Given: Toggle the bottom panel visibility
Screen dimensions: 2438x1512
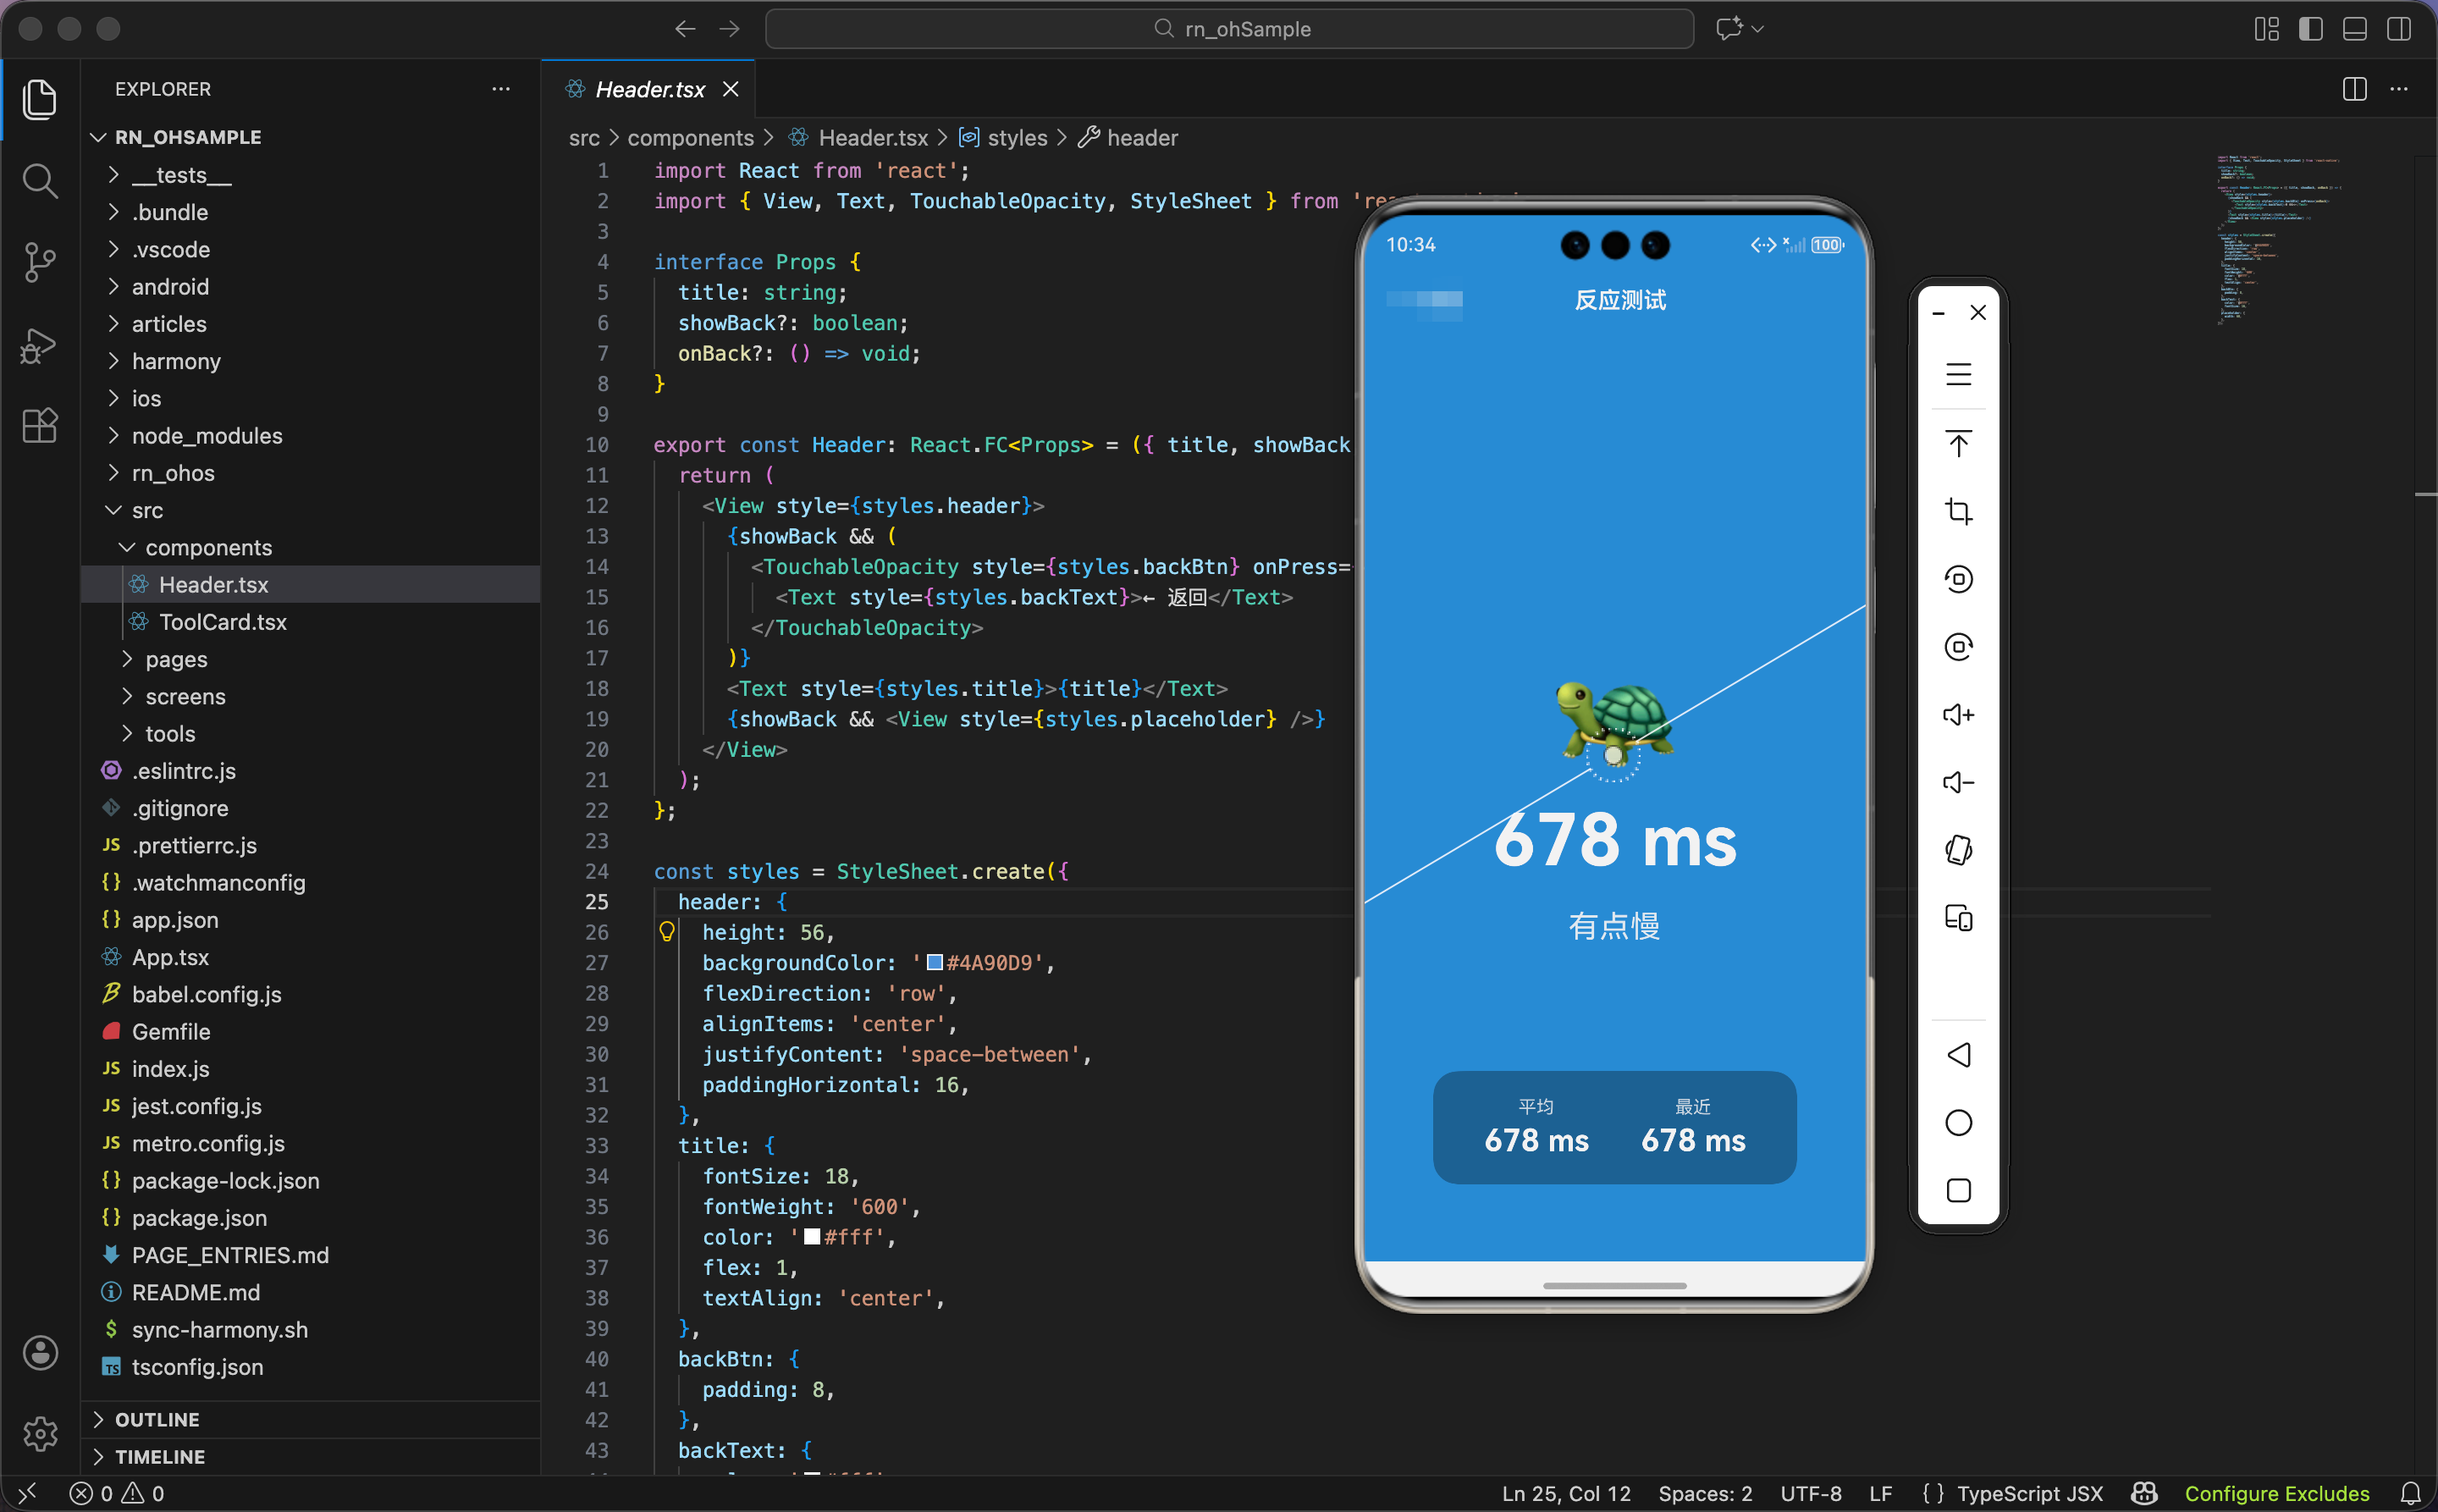Looking at the screenshot, I should click(x=2354, y=29).
